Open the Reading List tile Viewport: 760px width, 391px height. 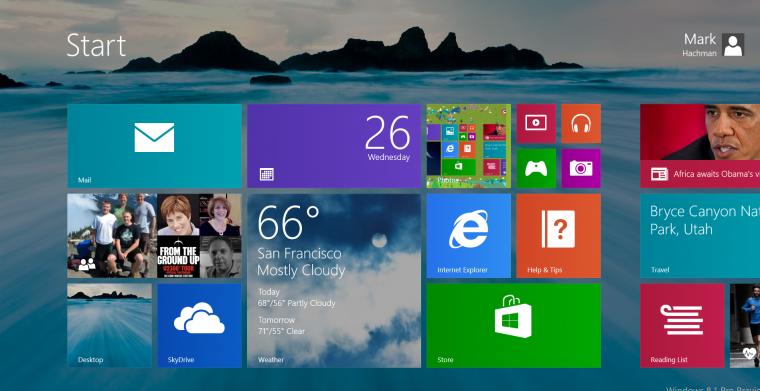[x=682, y=326]
